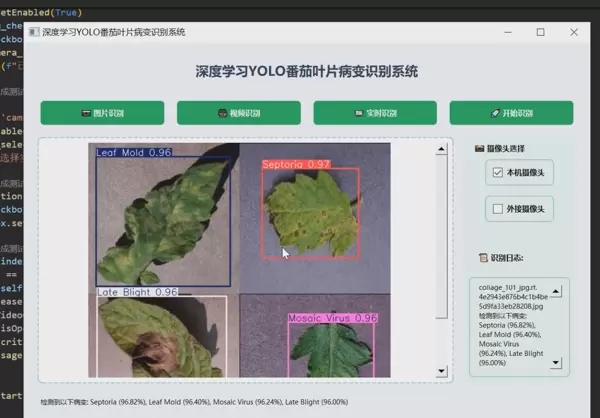Click the log icon beside 识别日志

tap(483, 257)
